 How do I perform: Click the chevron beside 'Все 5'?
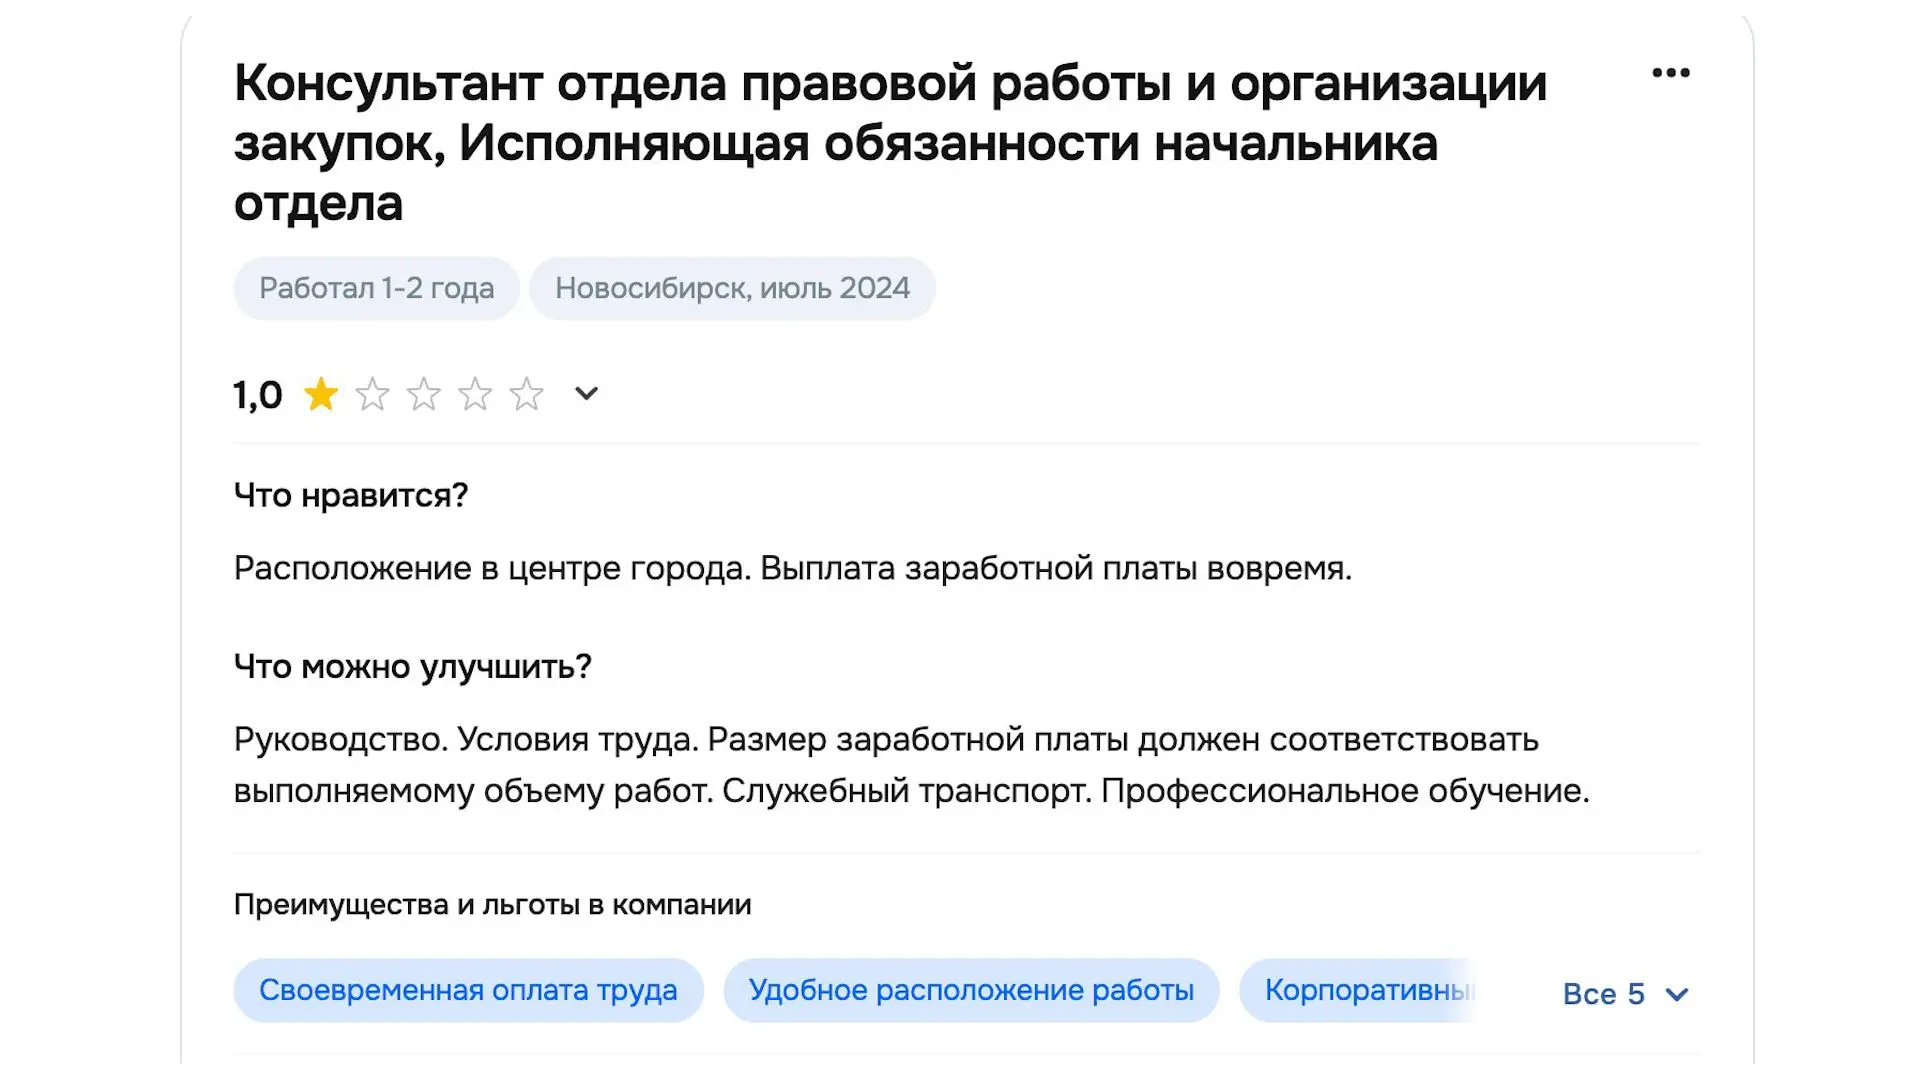1677,995
